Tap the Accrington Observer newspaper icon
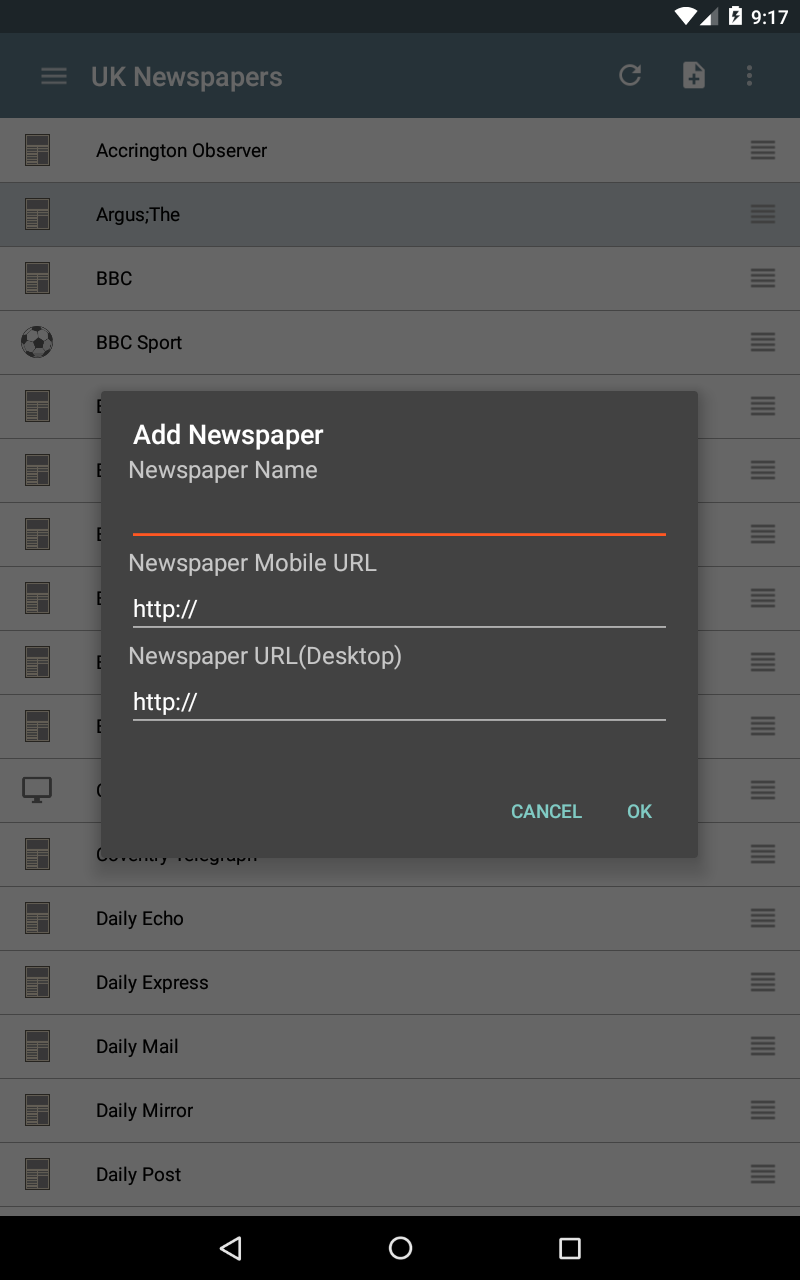The width and height of the screenshot is (800, 1280). click(x=37, y=150)
